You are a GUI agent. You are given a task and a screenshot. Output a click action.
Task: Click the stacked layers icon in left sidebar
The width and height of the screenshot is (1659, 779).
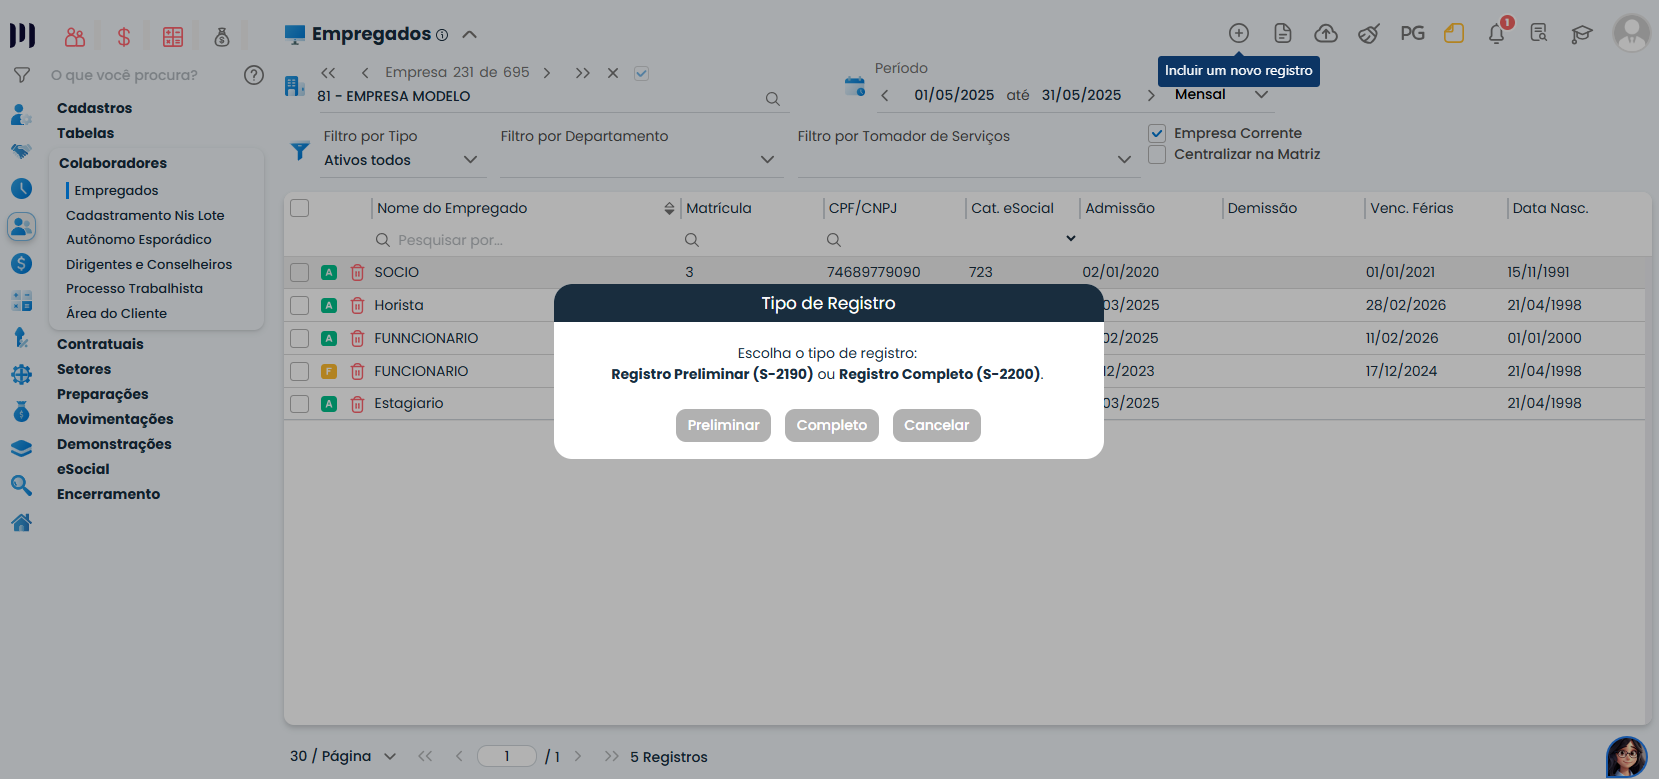click(x=21, y=449)
